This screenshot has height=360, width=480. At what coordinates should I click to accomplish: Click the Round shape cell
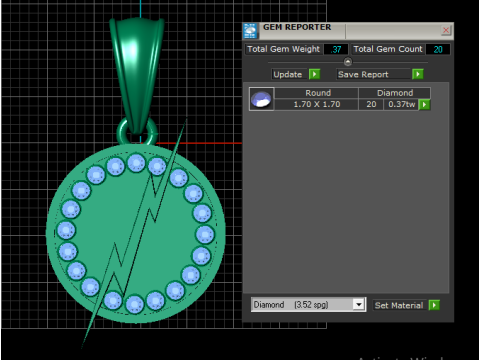(x=318, y=93)
